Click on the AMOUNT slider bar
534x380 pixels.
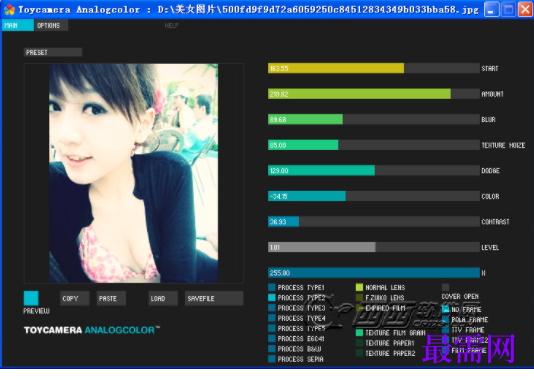(x=374, y=94)
